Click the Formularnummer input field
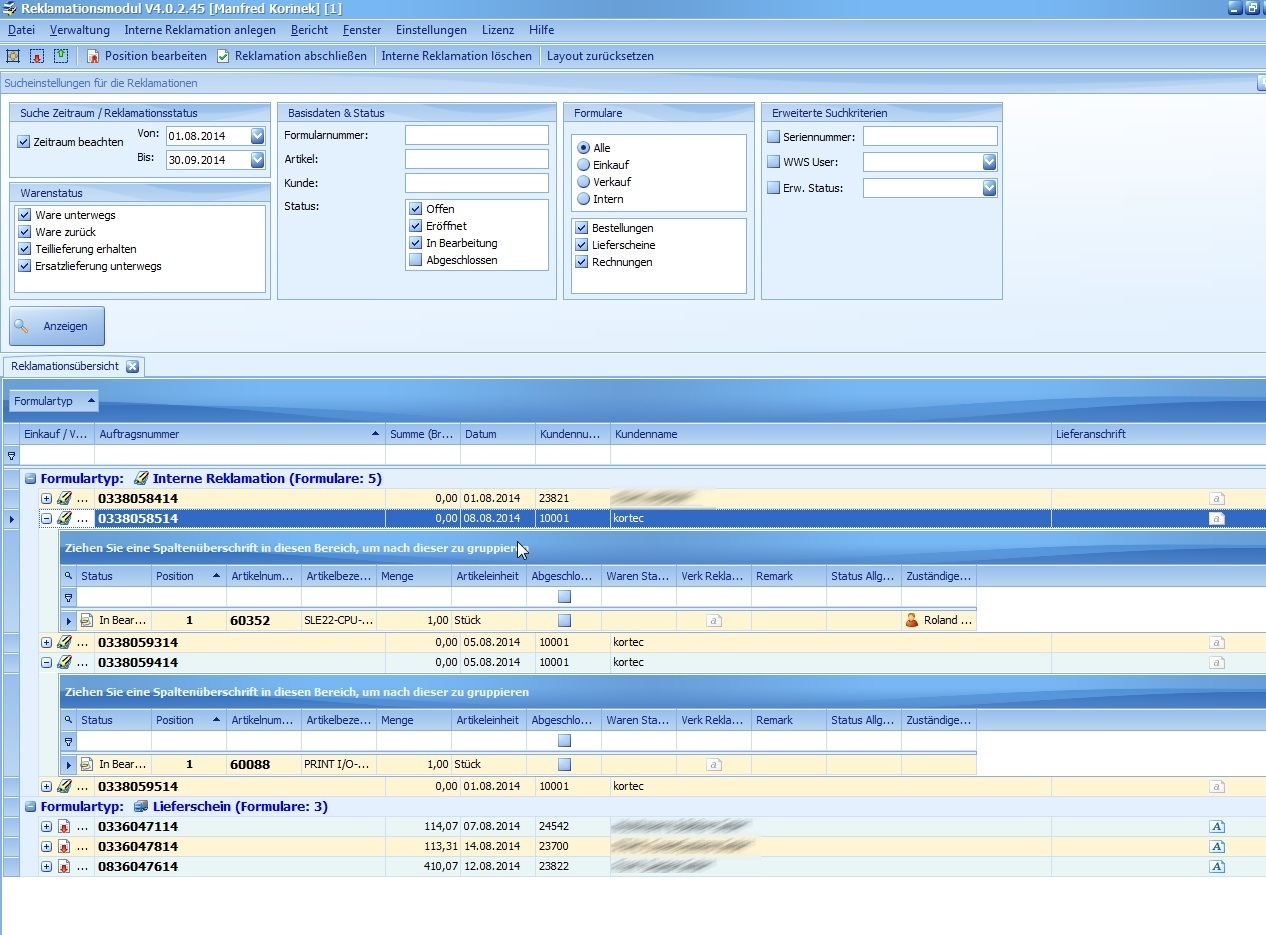 [x=477, y=135]
